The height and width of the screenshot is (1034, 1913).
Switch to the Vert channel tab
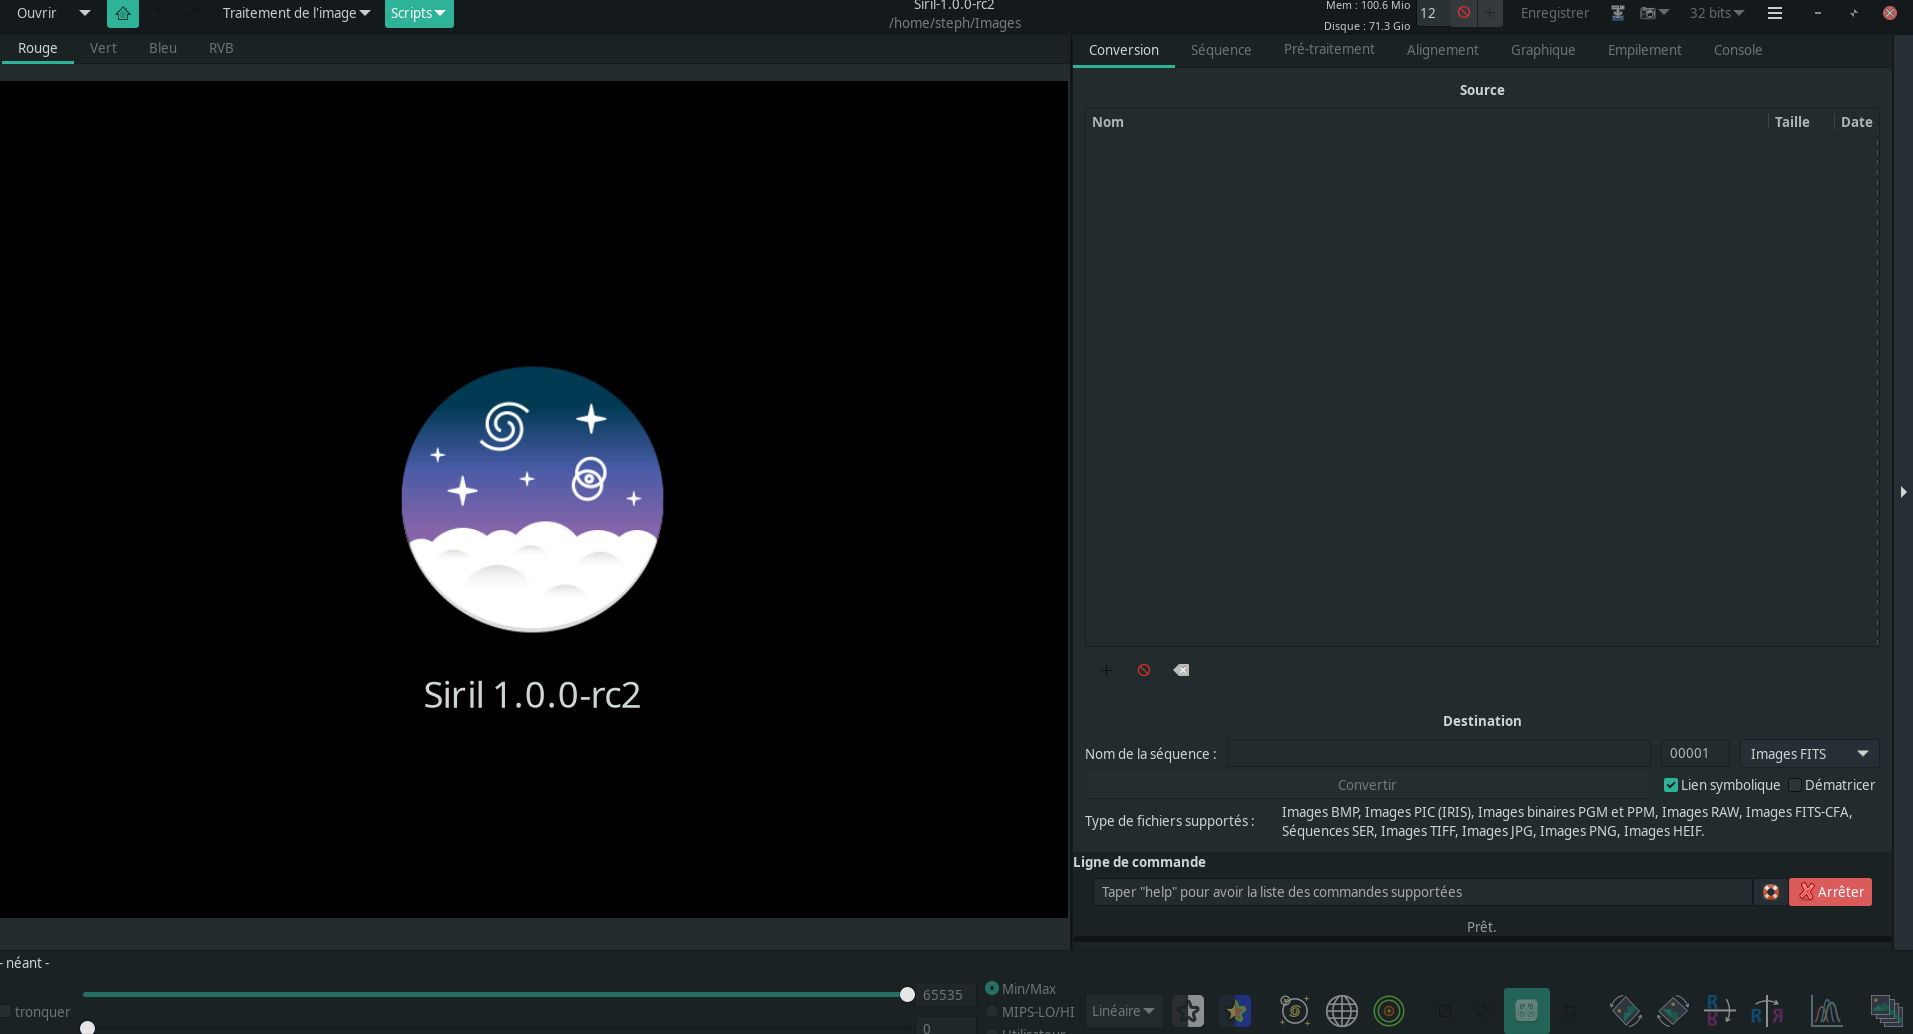pyautogui.click(x=103, y=48)
